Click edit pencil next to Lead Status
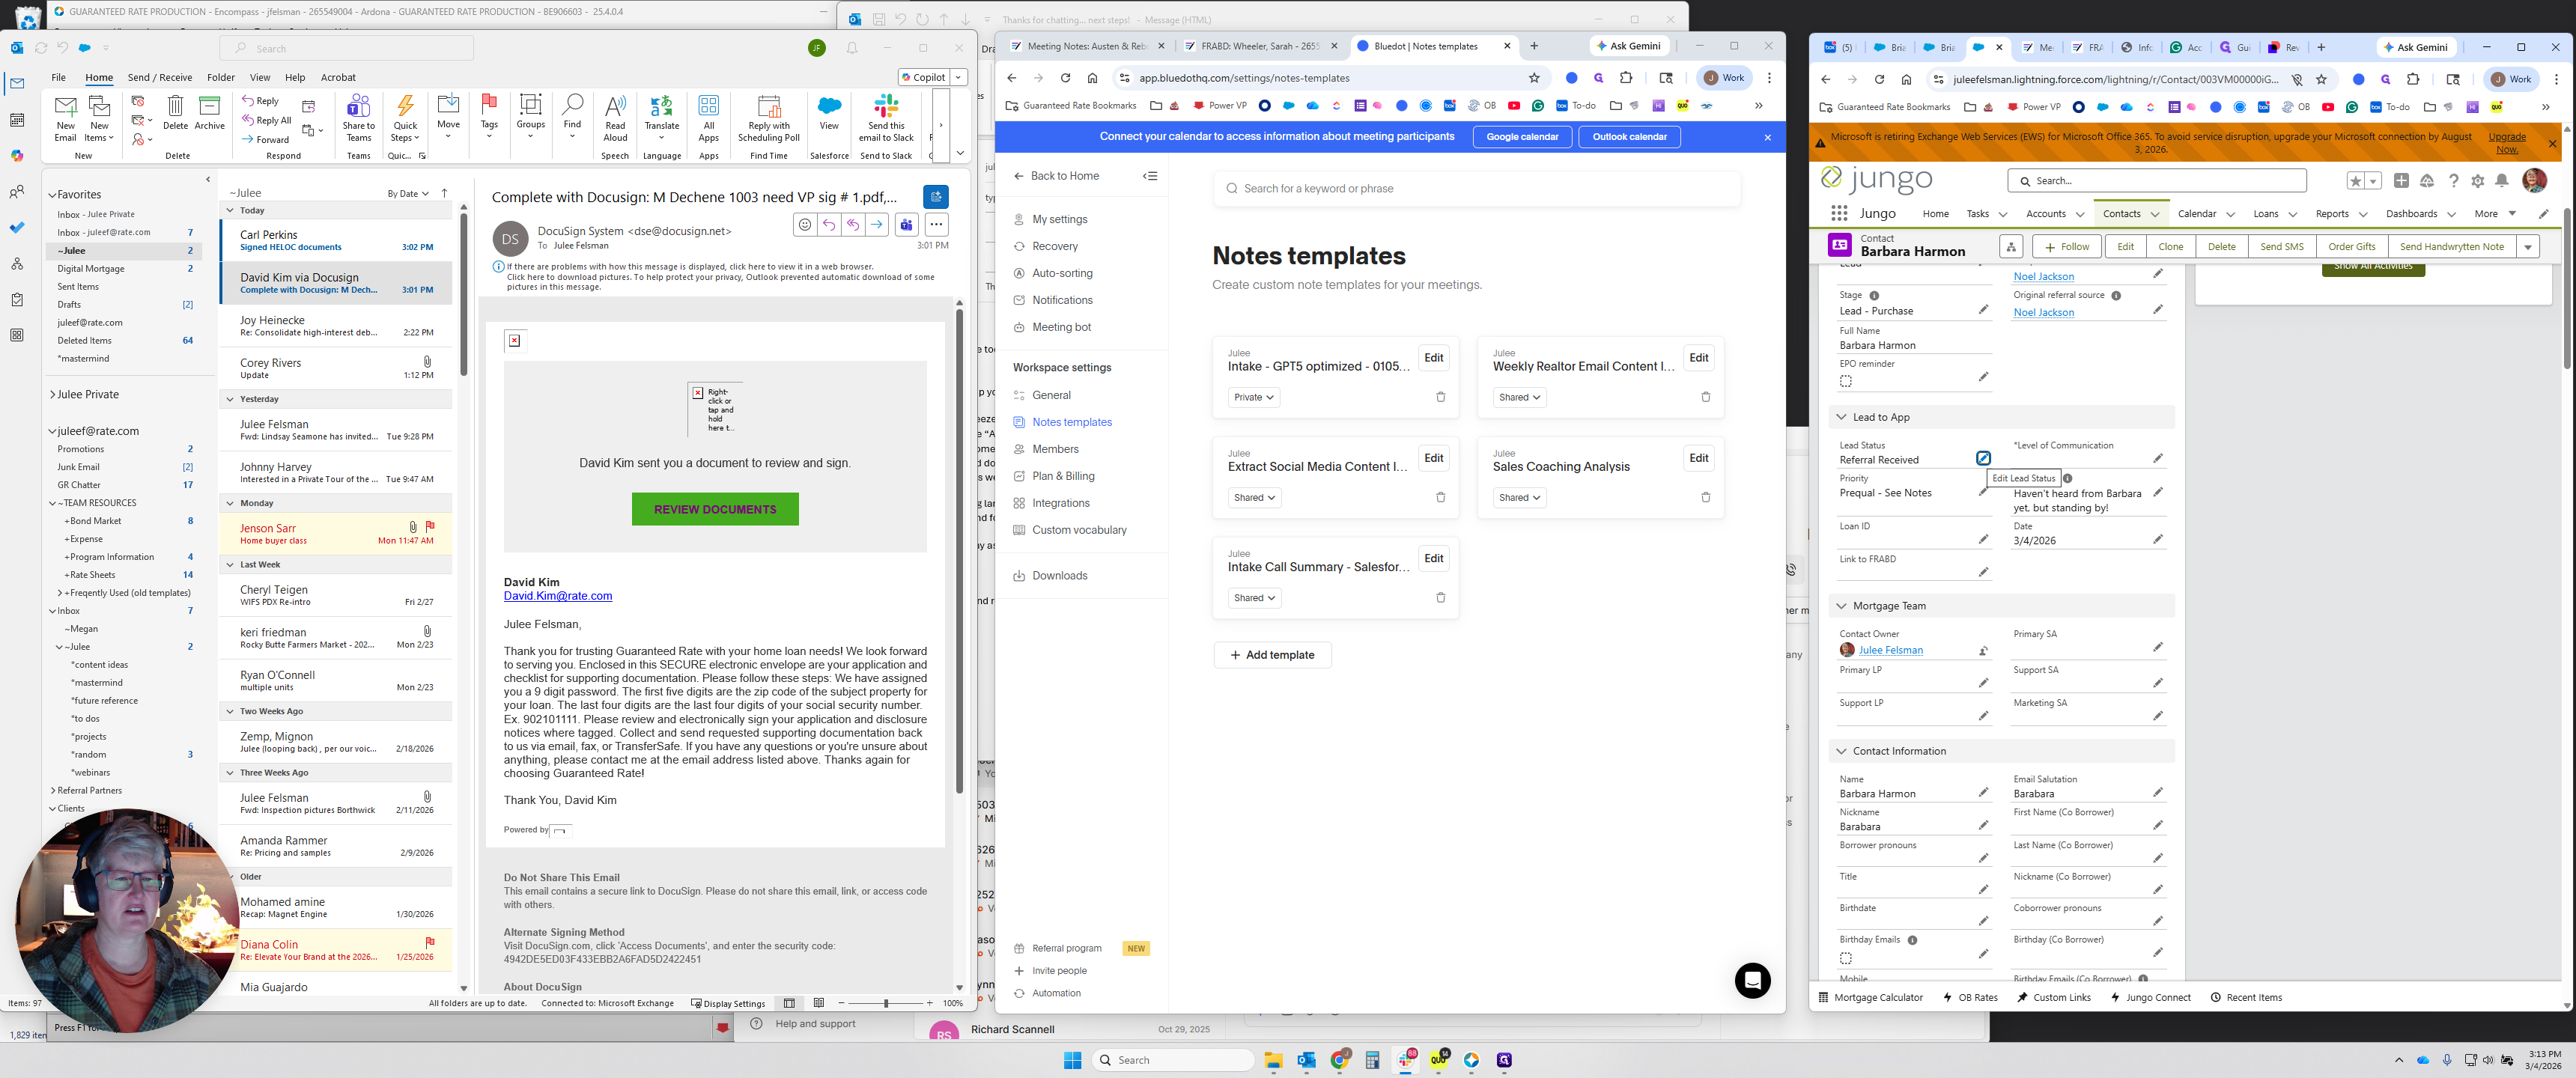This screenshot has height=1078, width=2576. click(1983, 458)
